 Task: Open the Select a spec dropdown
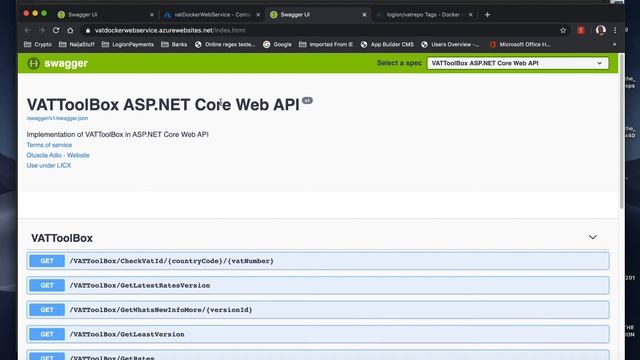point(518,63)
